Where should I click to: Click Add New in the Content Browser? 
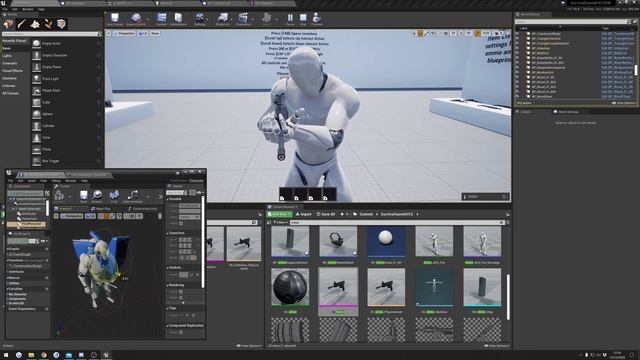[x=280, y=214]
